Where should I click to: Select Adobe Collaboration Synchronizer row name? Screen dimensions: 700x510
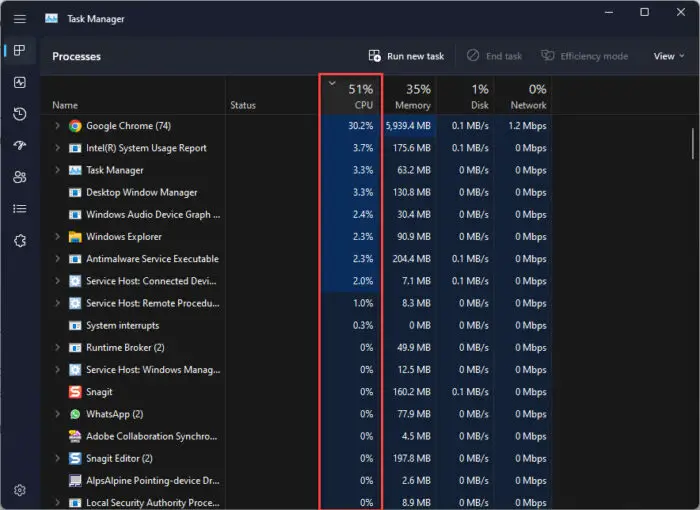pyautogui.click(x=151, y=436)
